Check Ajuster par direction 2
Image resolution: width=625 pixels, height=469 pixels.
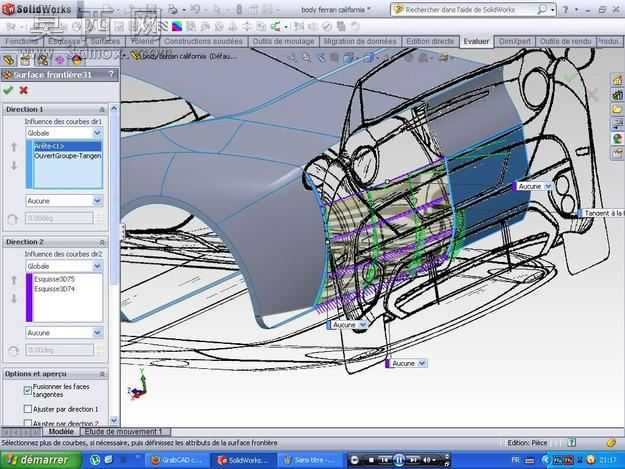pyautogui.click(x=28, y=423)
